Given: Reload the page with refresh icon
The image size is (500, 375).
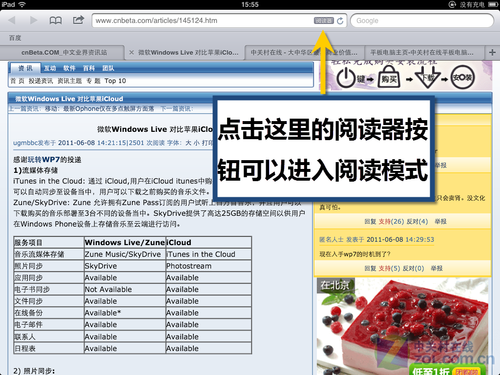Looking at the screenshot, I should pos(340,21).
